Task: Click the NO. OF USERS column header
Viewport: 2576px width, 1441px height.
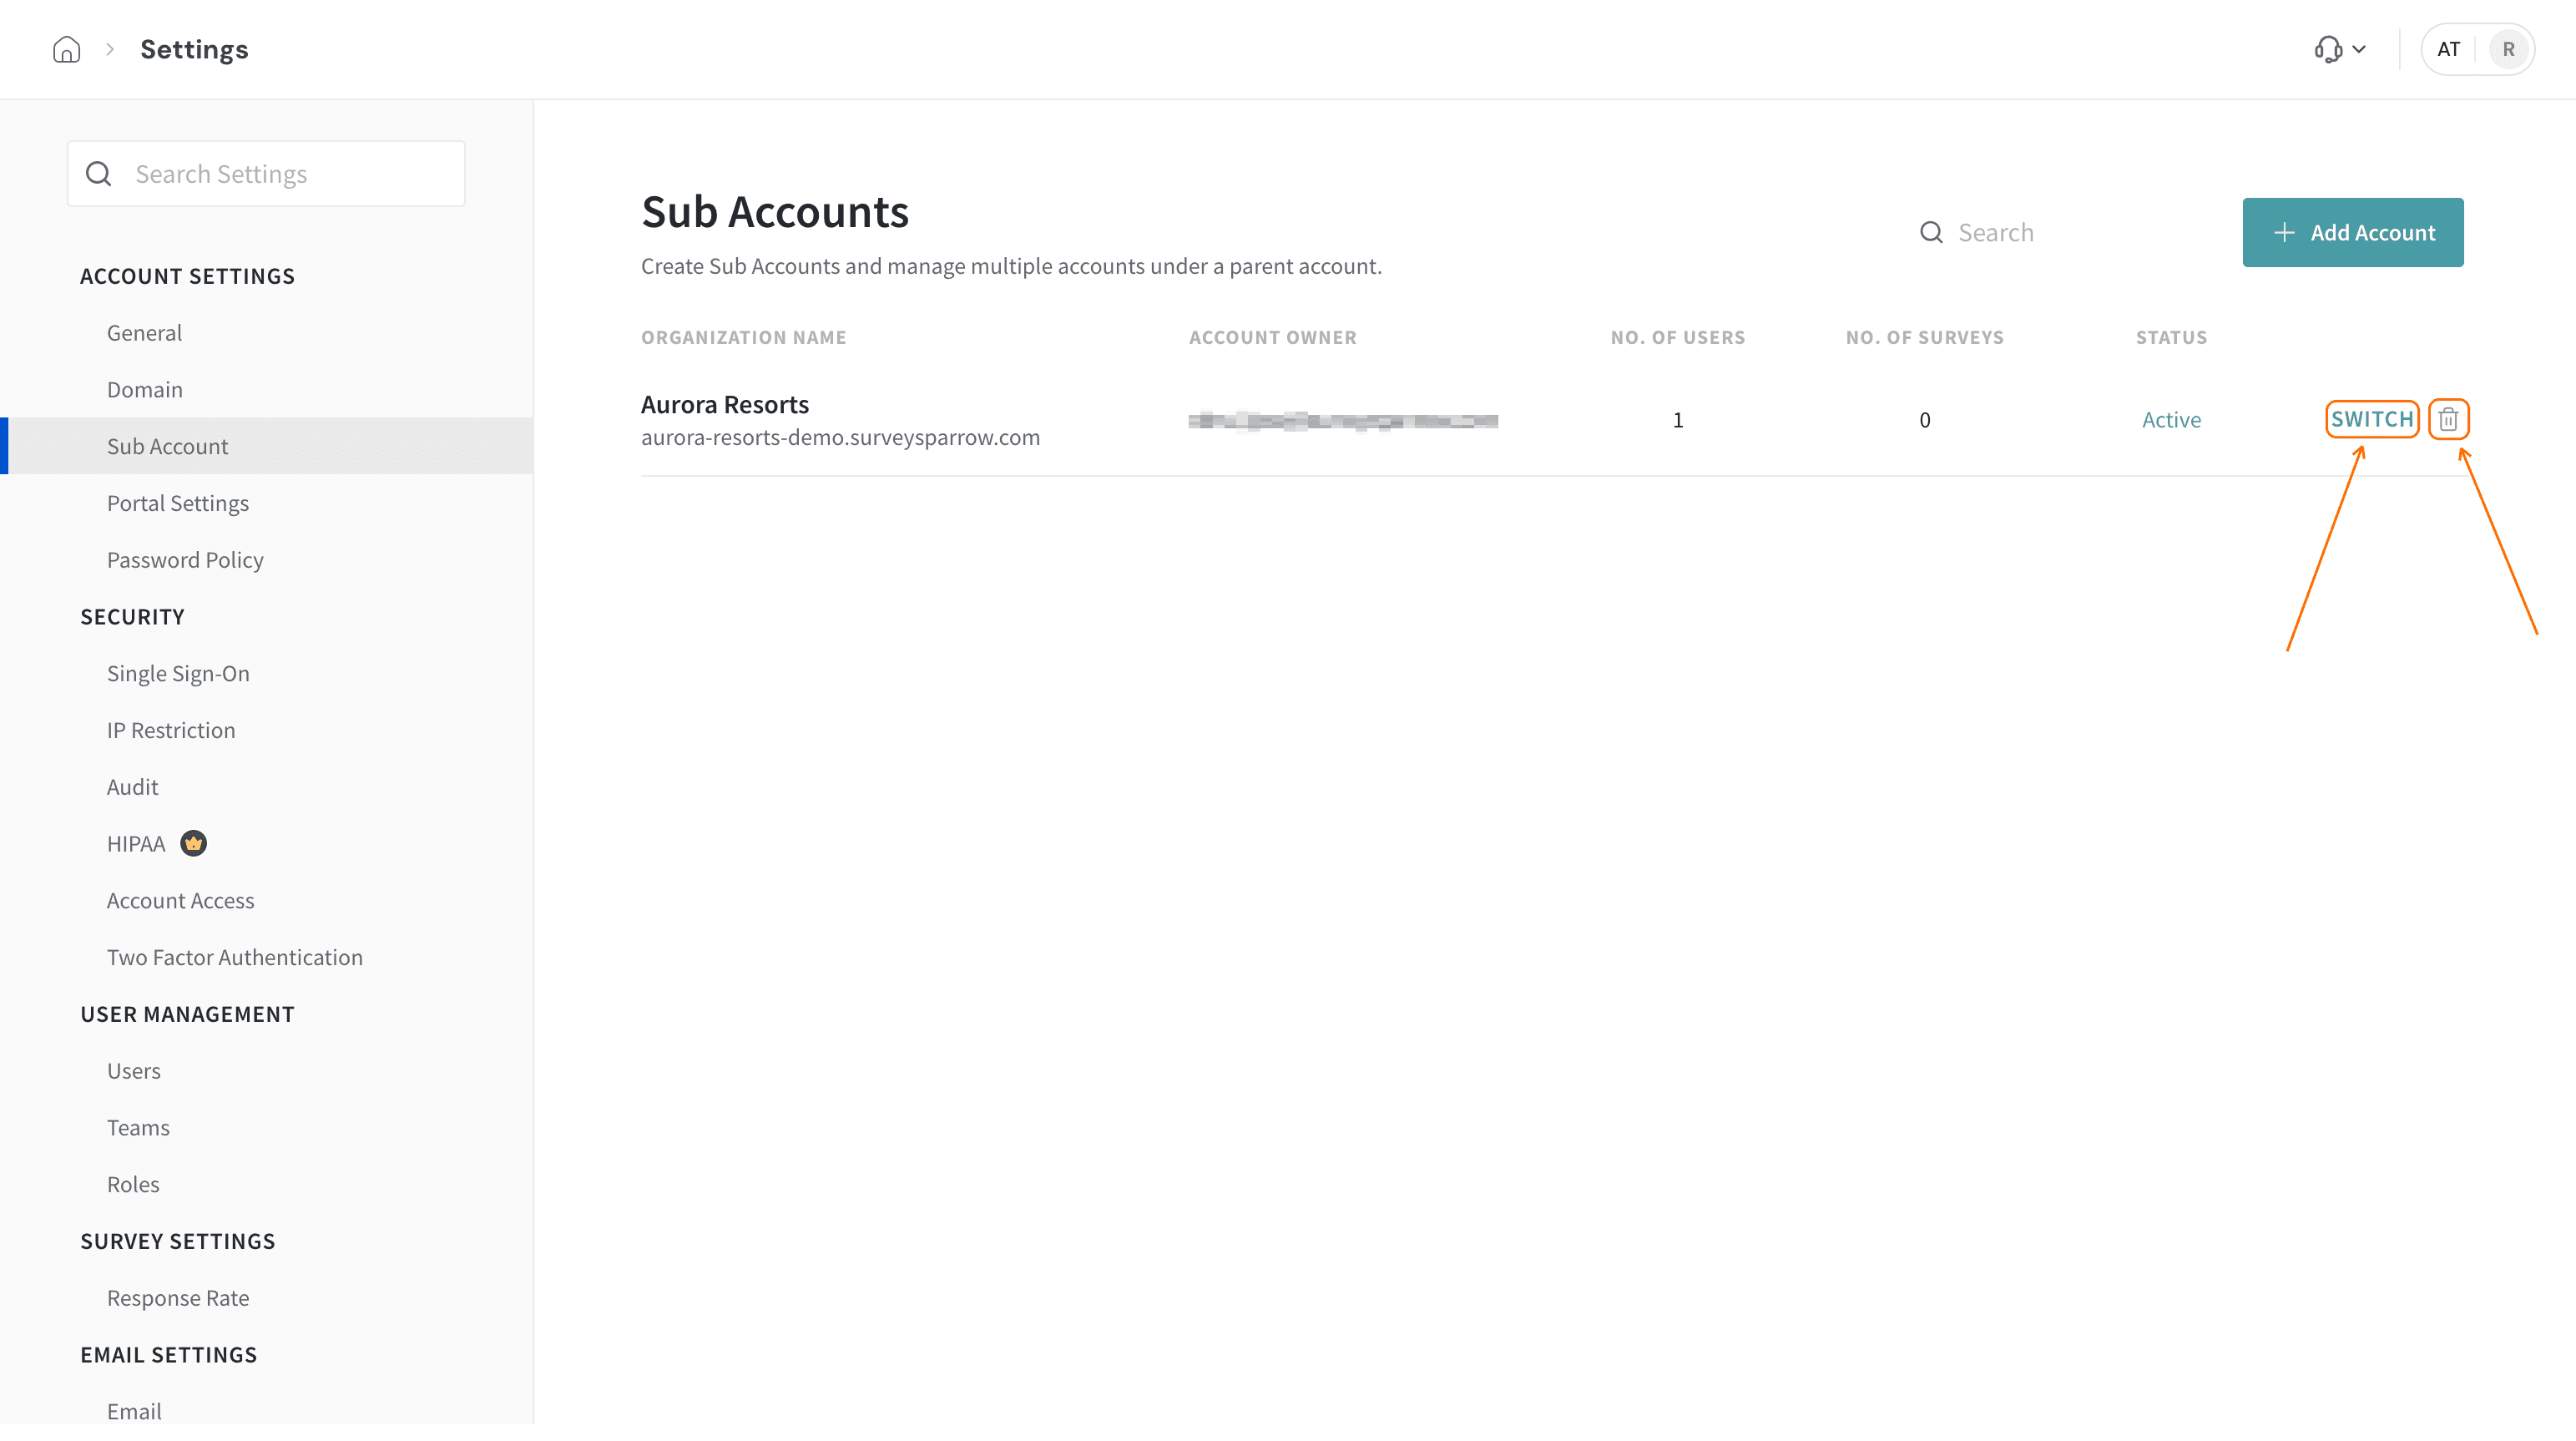Action: pos(1678,338)
